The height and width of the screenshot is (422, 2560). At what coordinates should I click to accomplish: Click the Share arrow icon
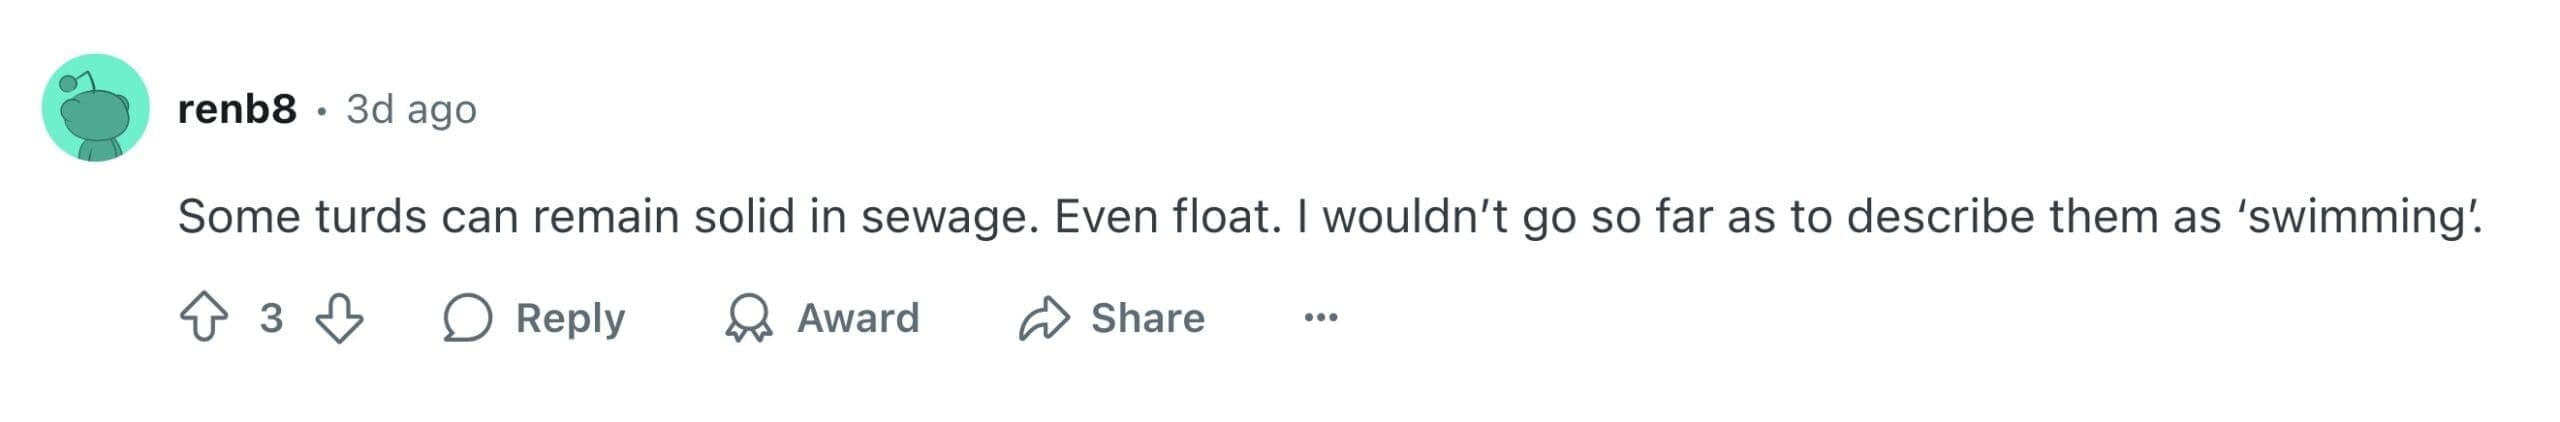coord(1044,318)
